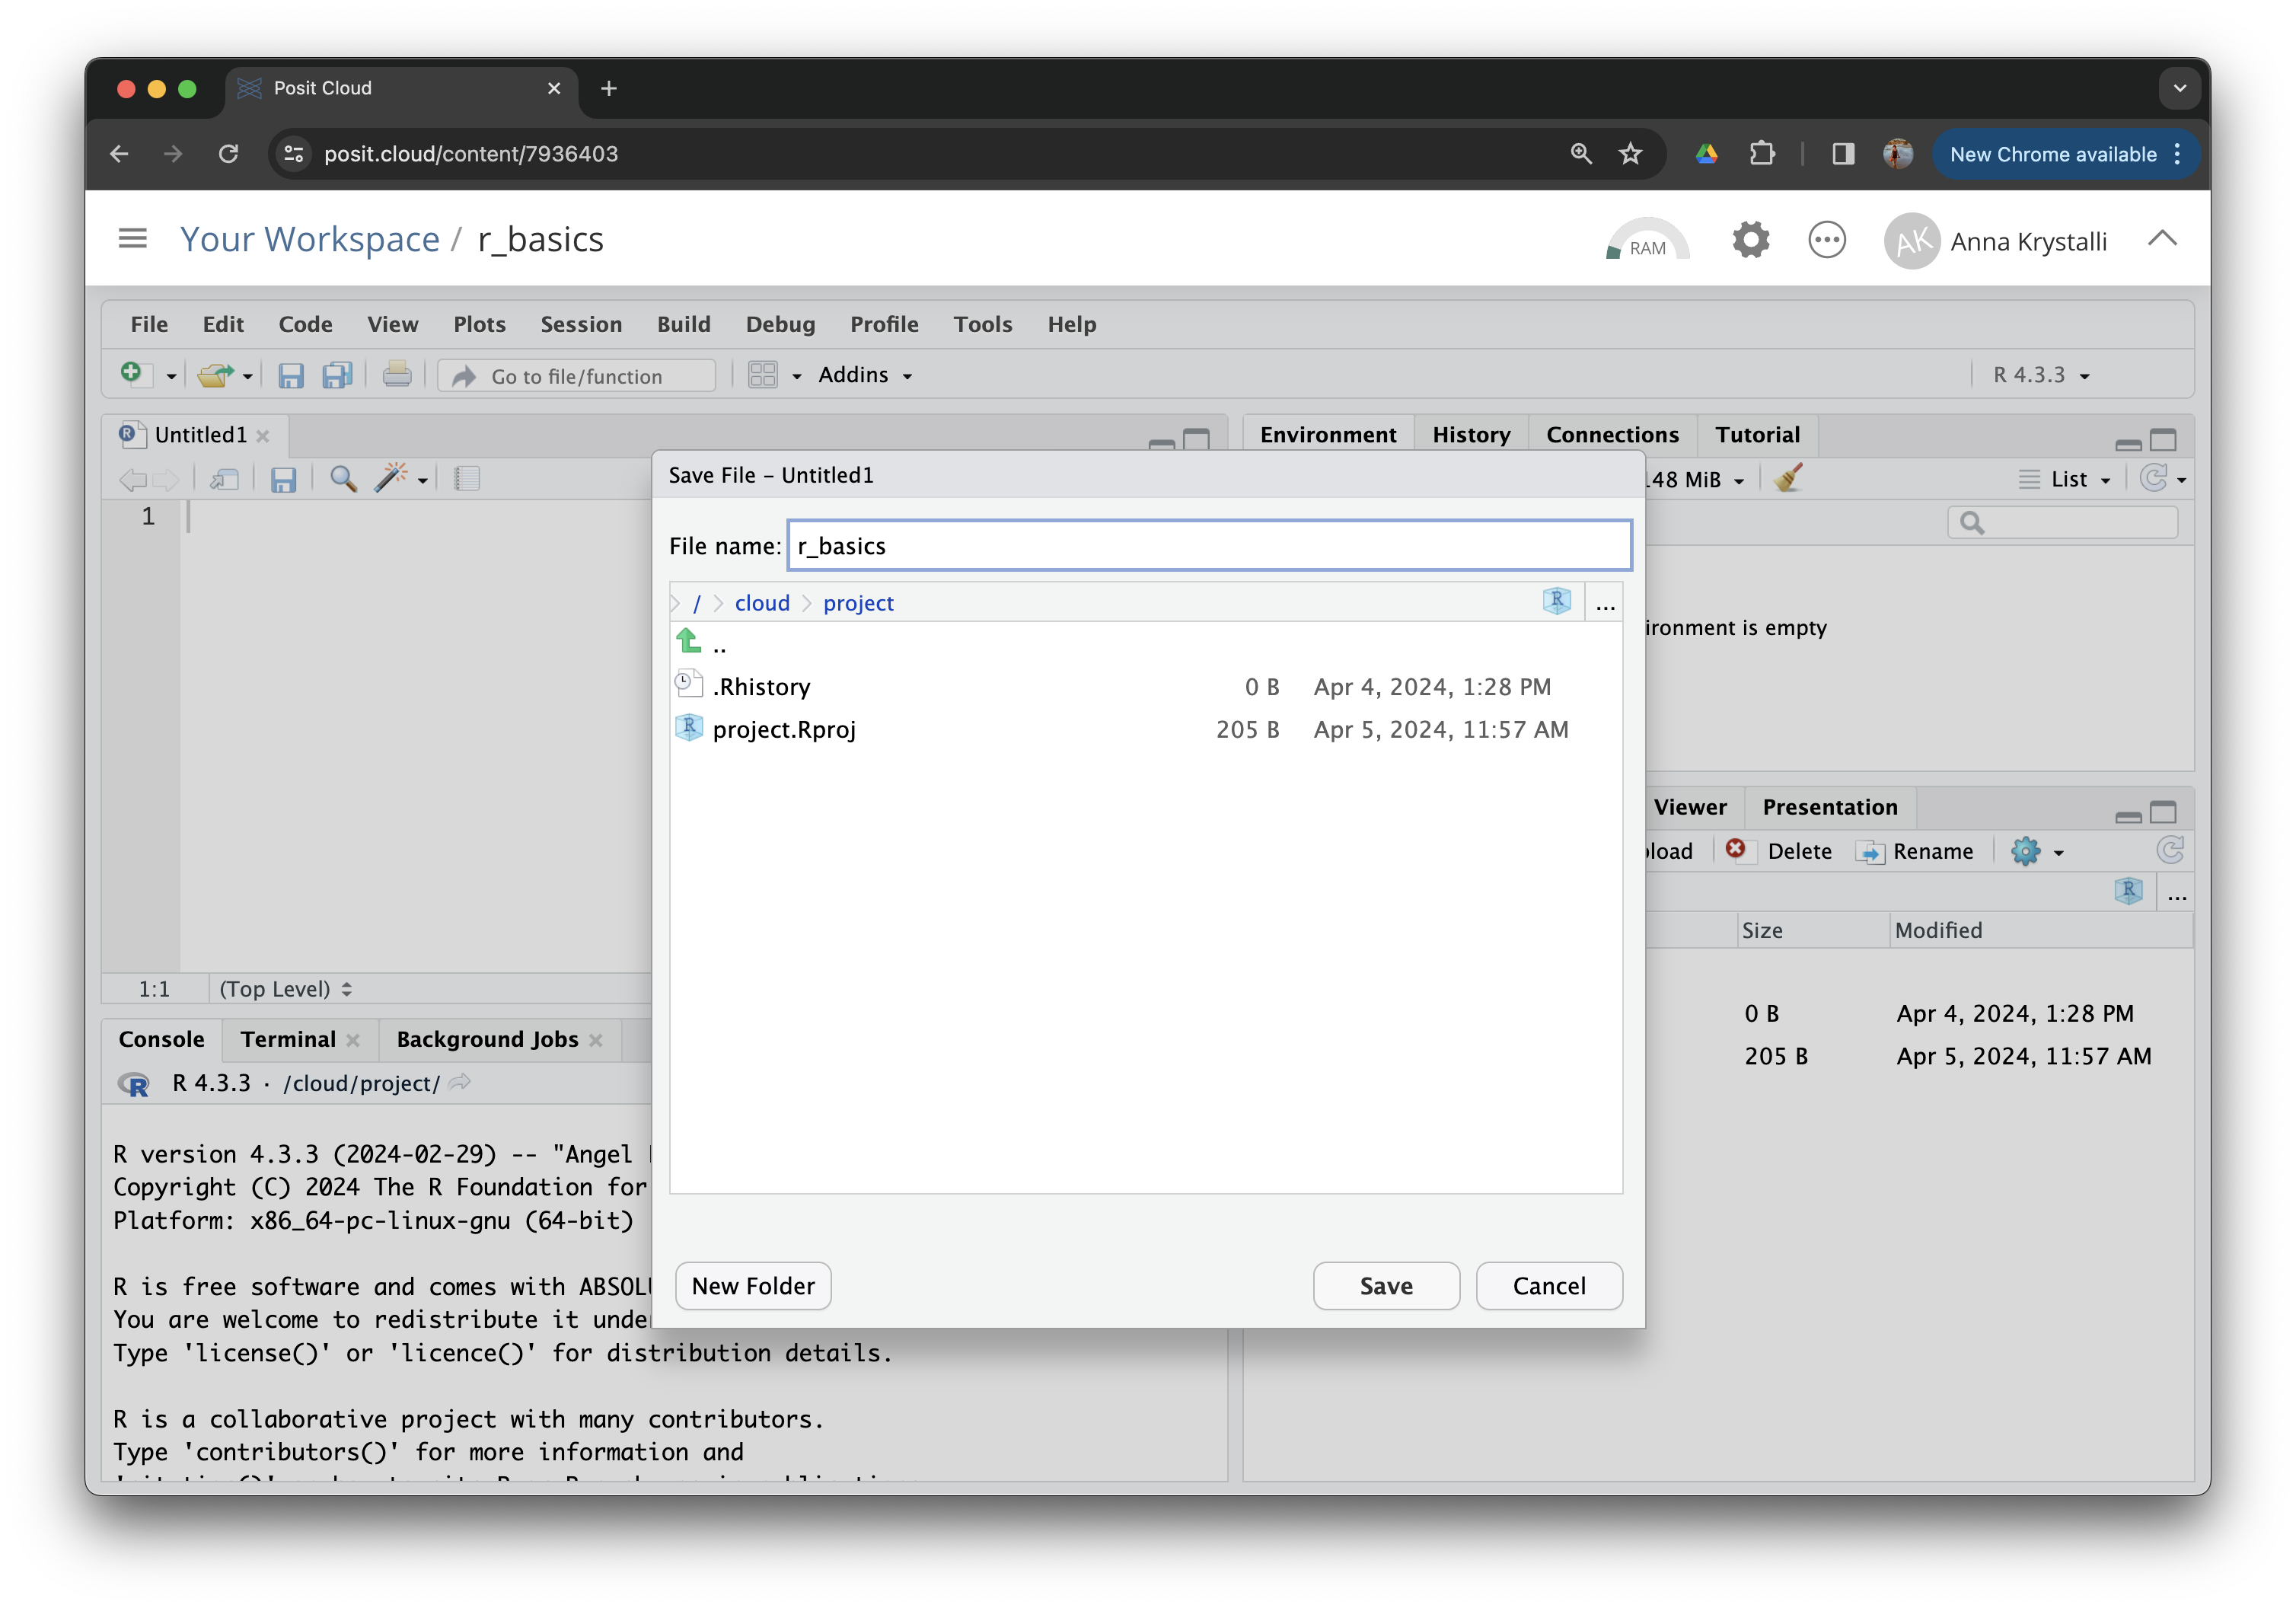The height and width of the screenshot is (1608, 2296).
Task: Open the hamburger navigation menu
Action: coord(132,238)
